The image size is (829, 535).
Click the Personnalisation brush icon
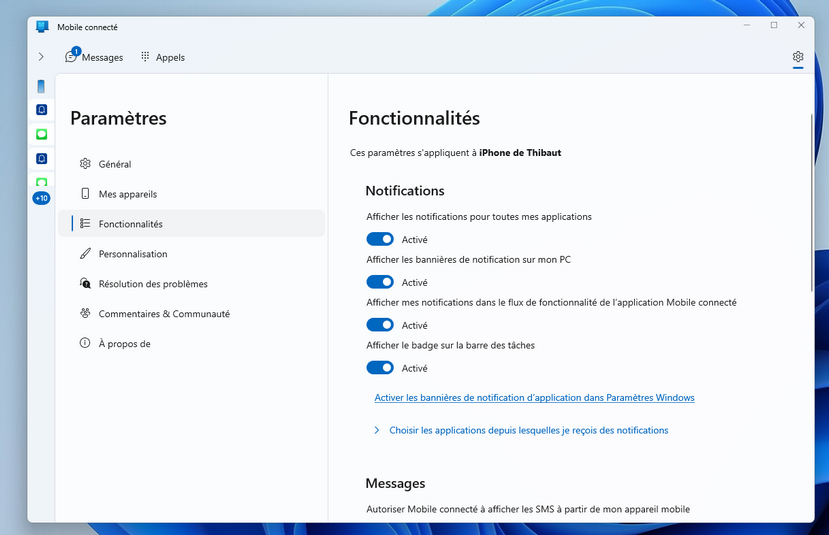click(x=85, y=253)
